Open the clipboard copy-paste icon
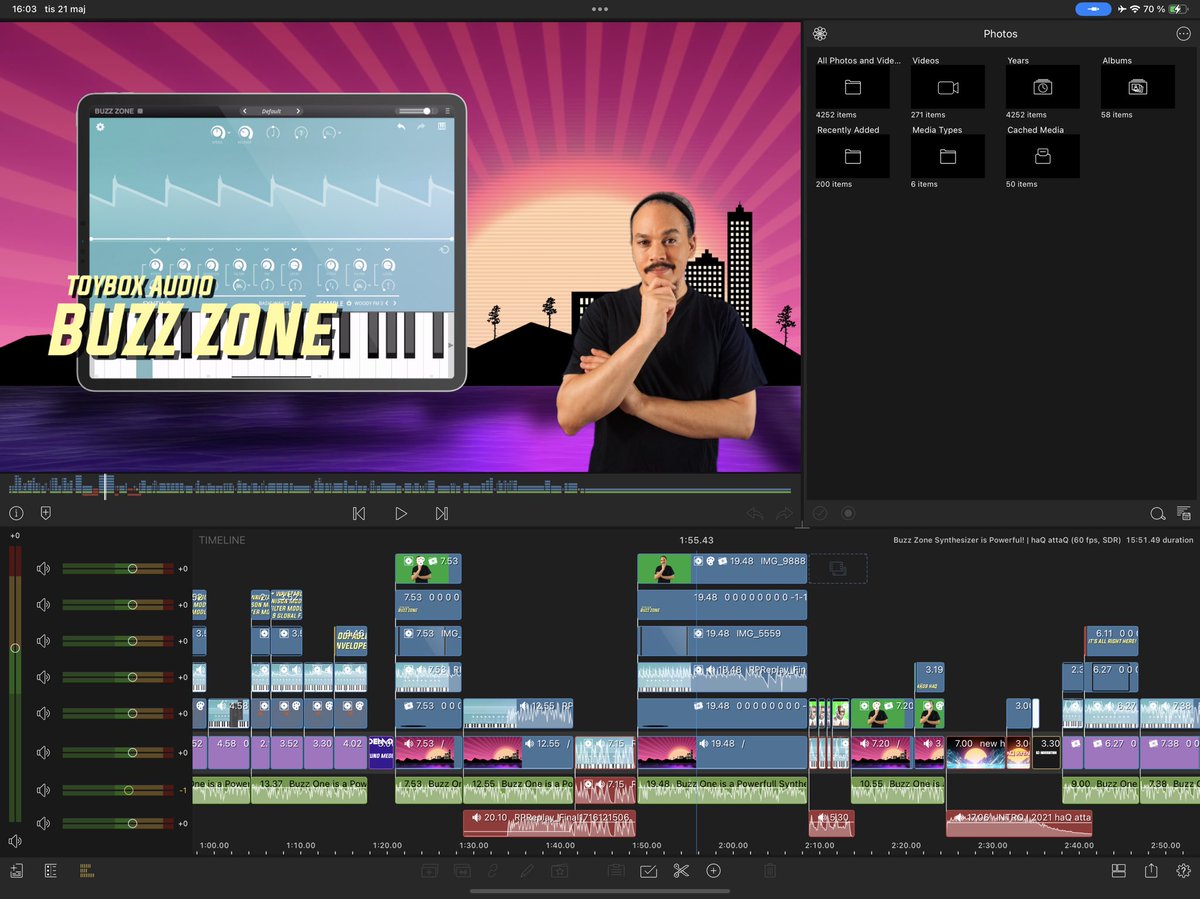 [x=616, y=871]
